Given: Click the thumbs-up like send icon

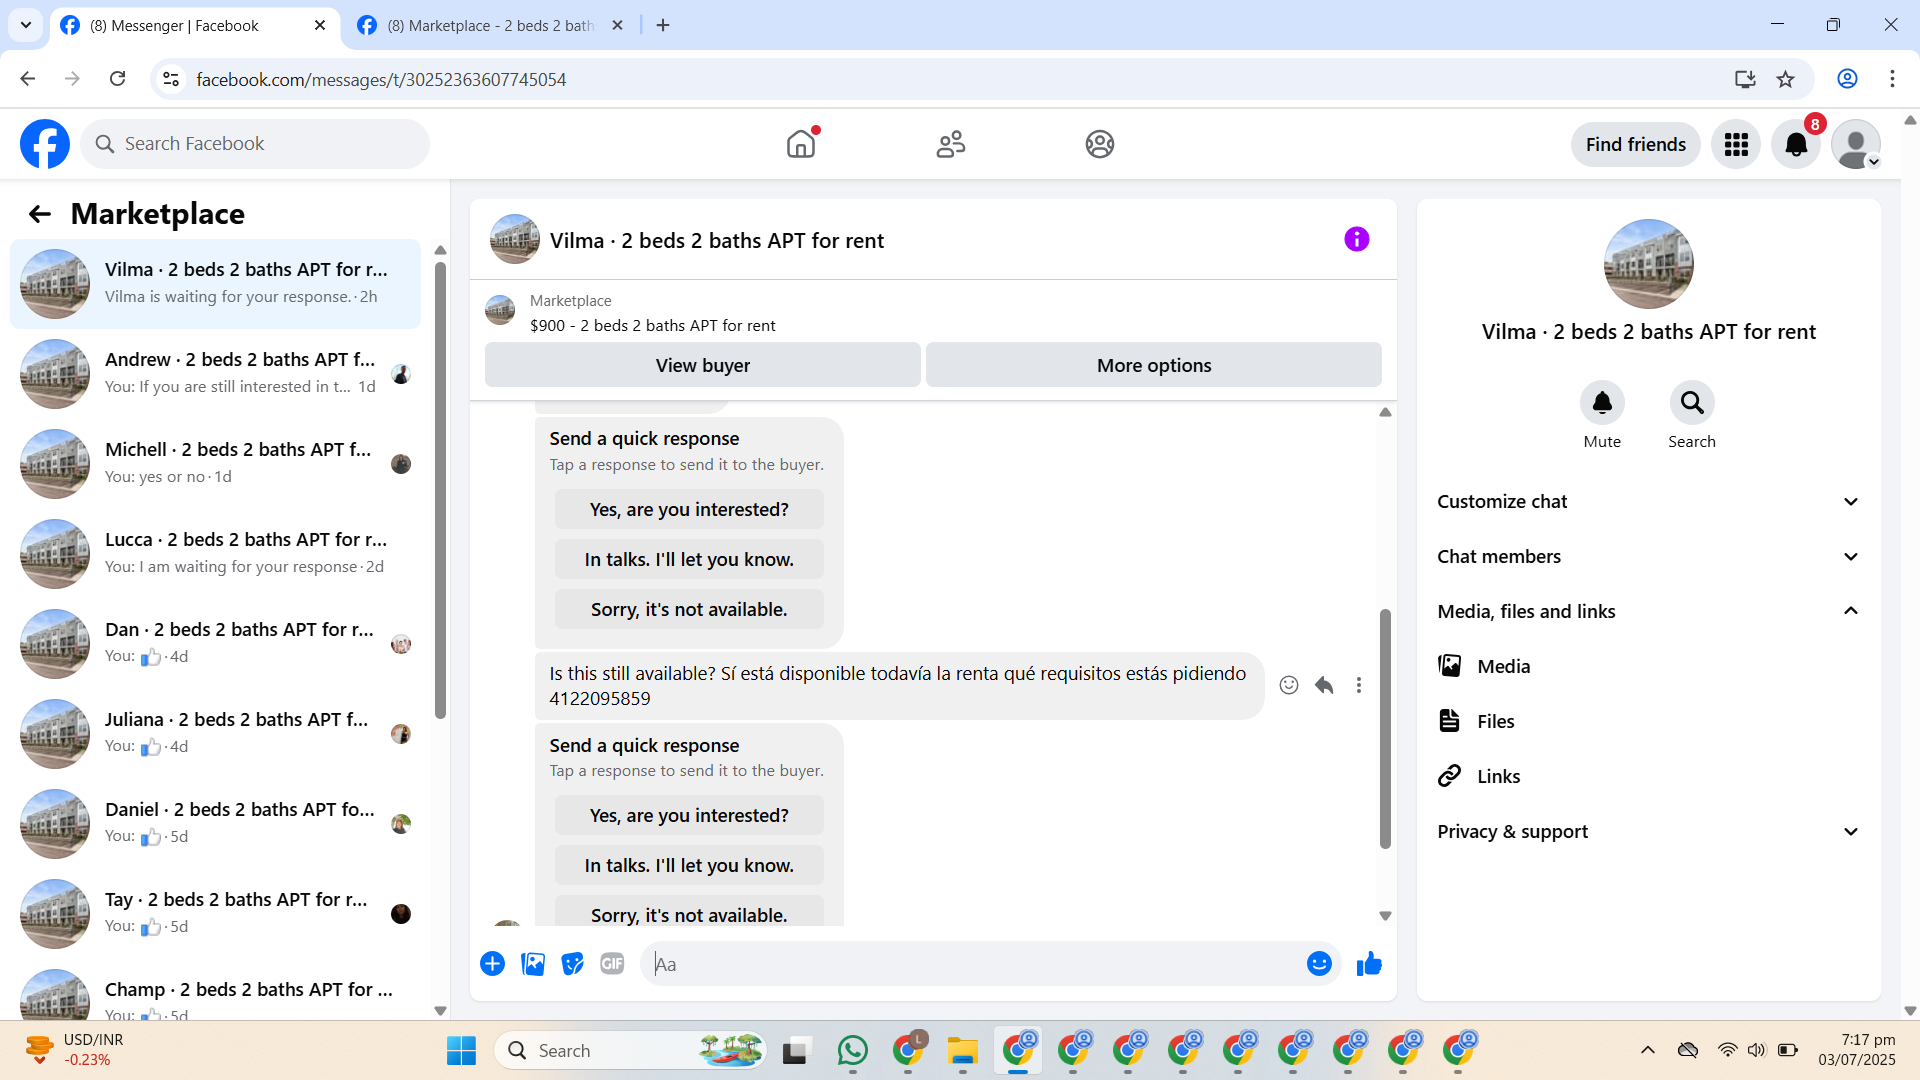Looking at the screenshot, I should pos(1369,964).
